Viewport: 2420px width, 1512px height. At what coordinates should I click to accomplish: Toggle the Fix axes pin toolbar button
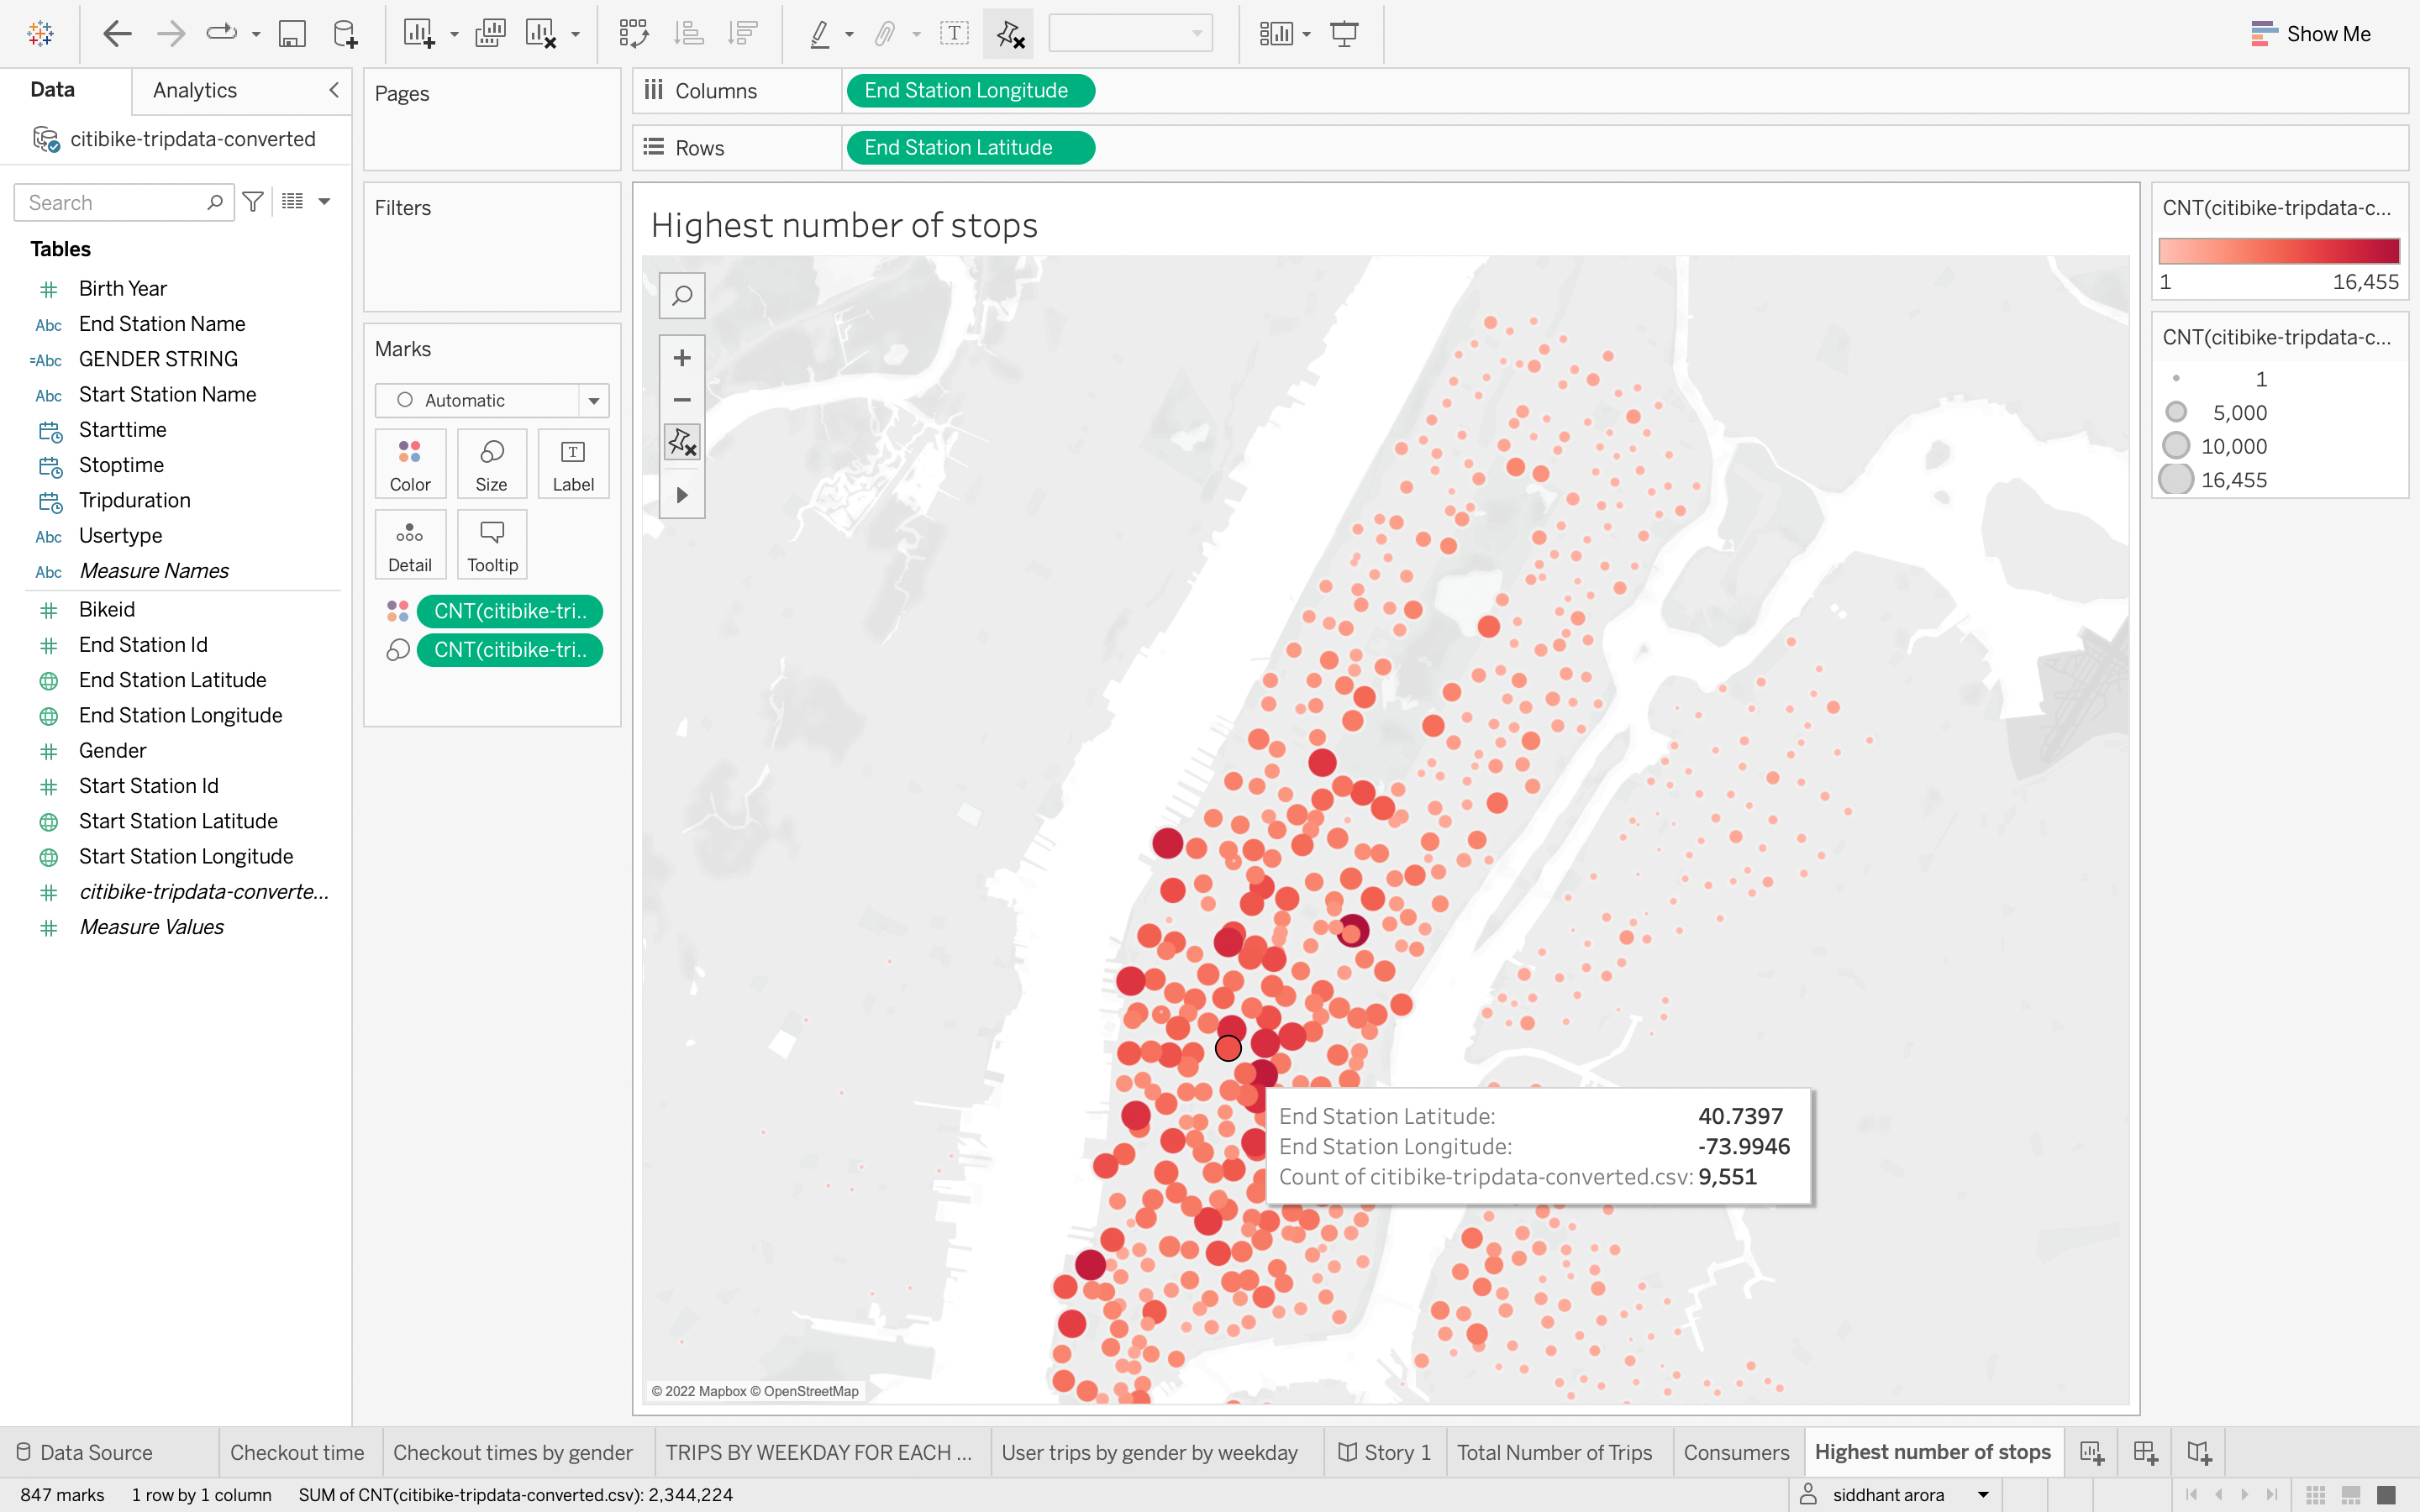point(1009,34)
